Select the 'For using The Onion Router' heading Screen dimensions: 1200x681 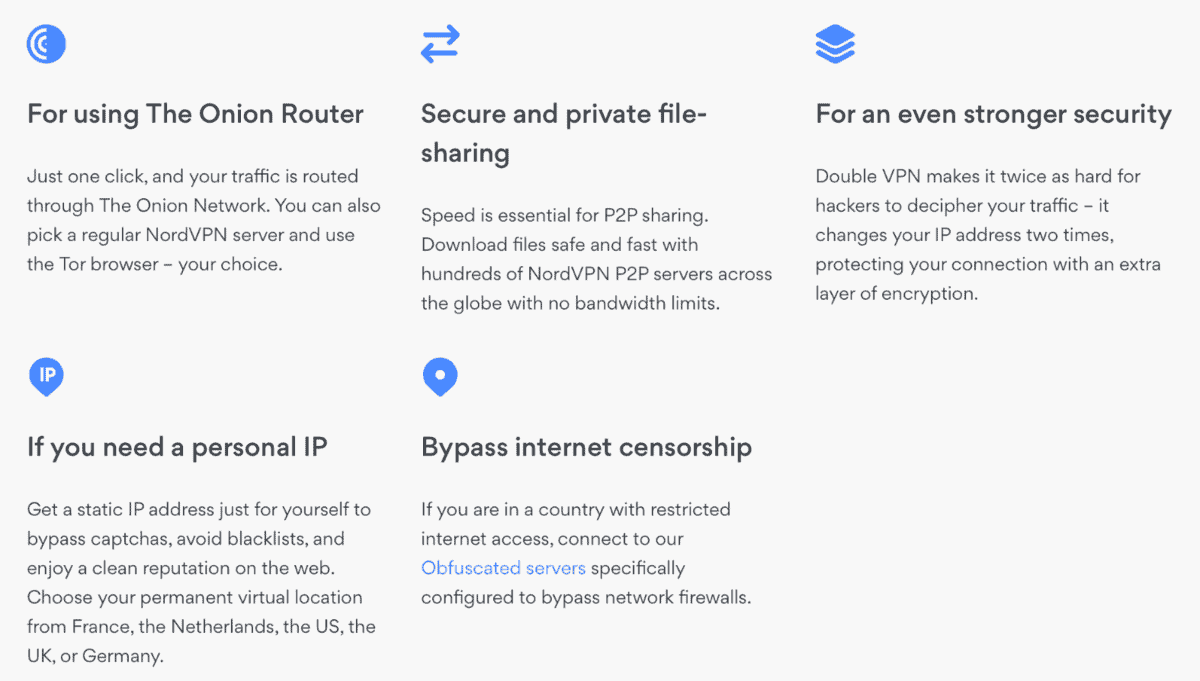point(195,113)
